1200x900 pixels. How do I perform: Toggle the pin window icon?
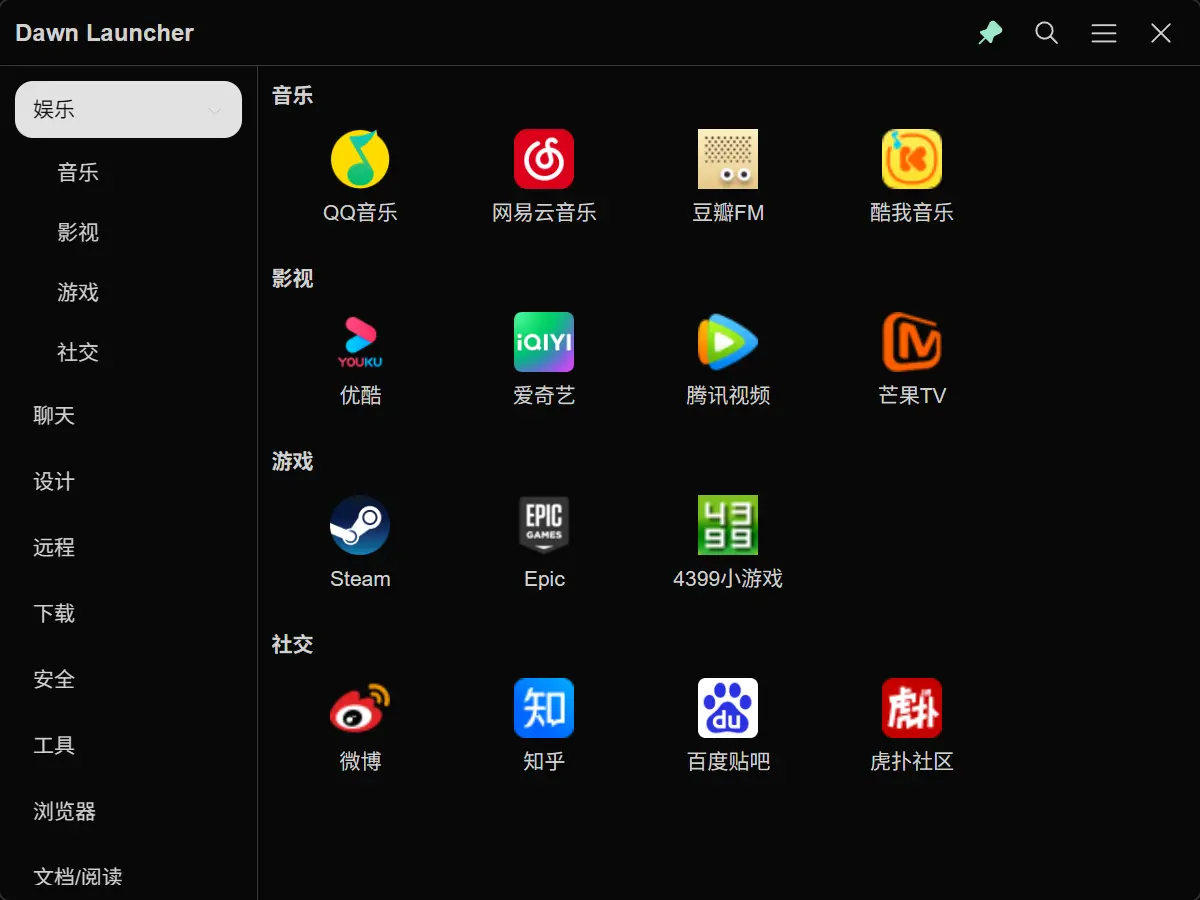point(990,33)
